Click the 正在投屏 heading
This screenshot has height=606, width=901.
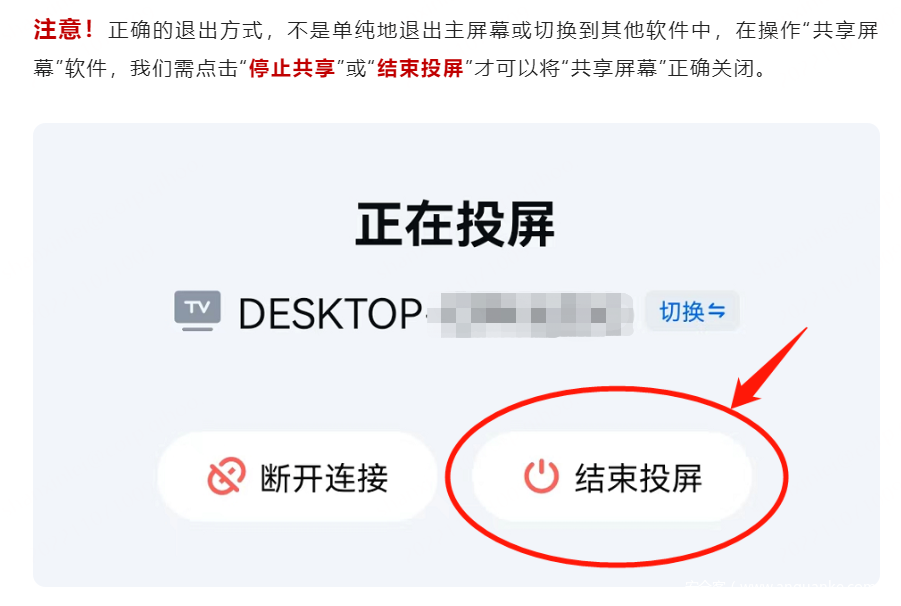tap(455, 224)
